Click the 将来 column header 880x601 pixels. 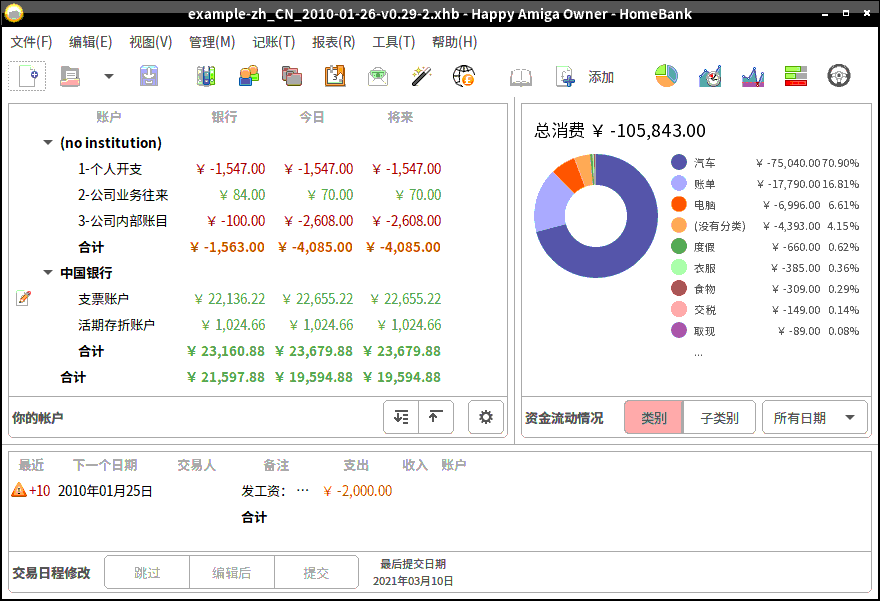(400, 117)
